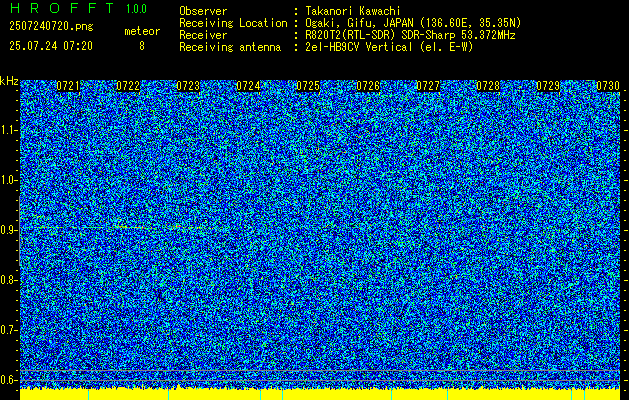Click time marker 0723
The height and width of the screenshot is (400, 629).
coord(188,86)
